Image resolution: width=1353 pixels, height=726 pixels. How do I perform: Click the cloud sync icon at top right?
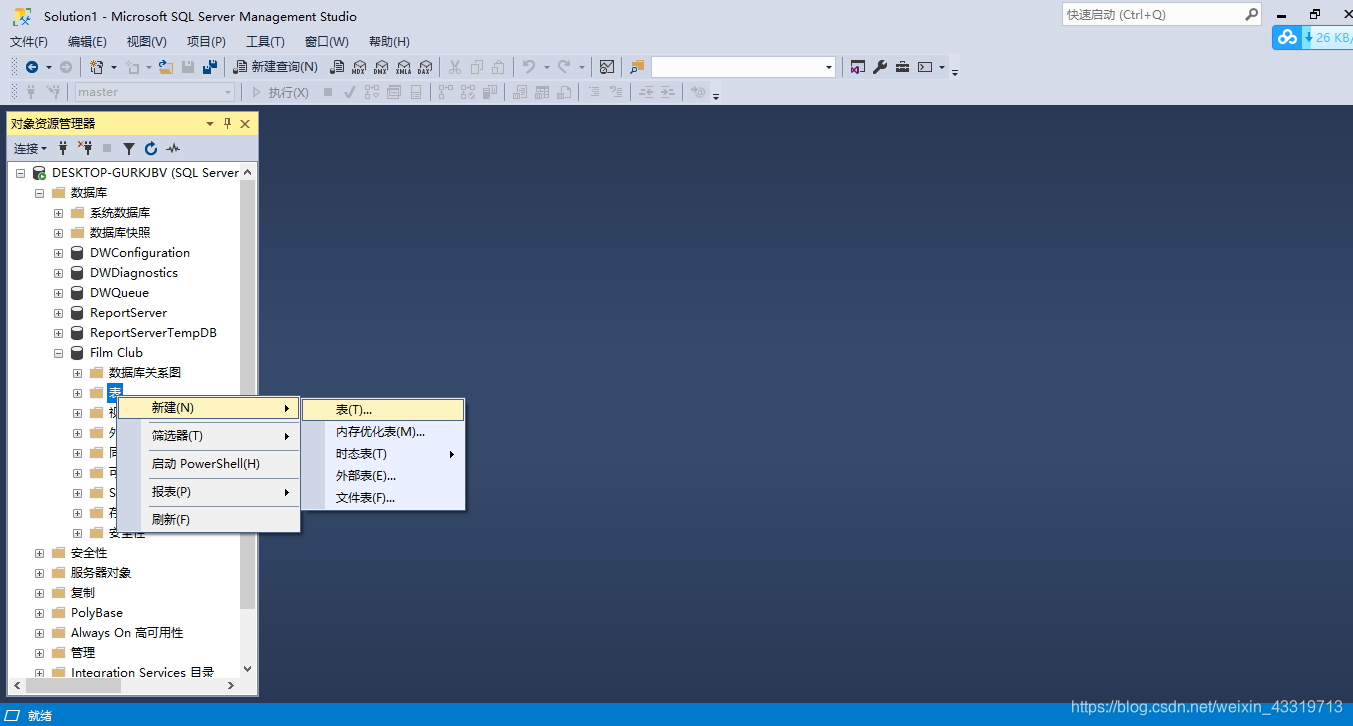[1288, 37]
